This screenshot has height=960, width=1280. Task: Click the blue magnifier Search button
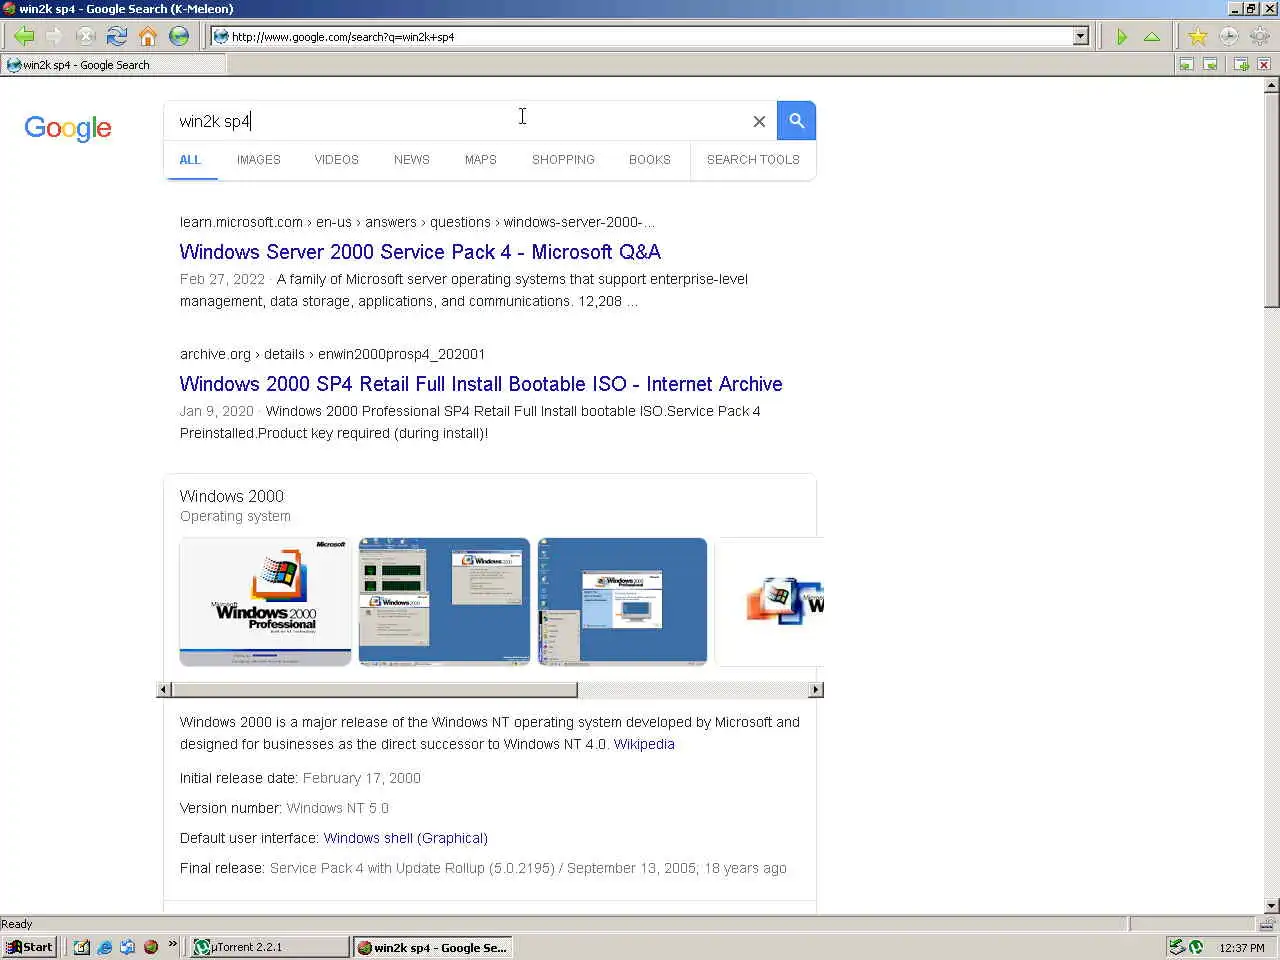(797, 121)
